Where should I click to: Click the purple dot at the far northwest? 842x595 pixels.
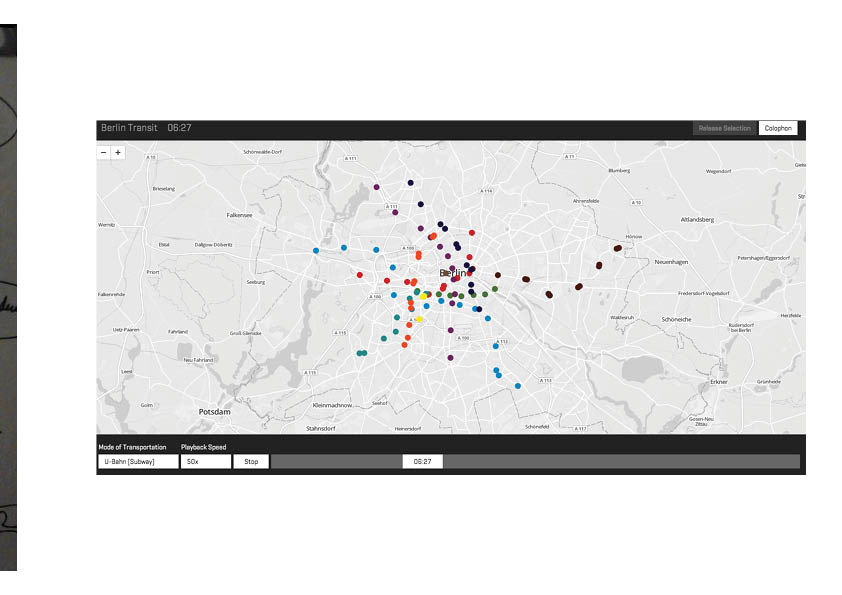[376, 187]
